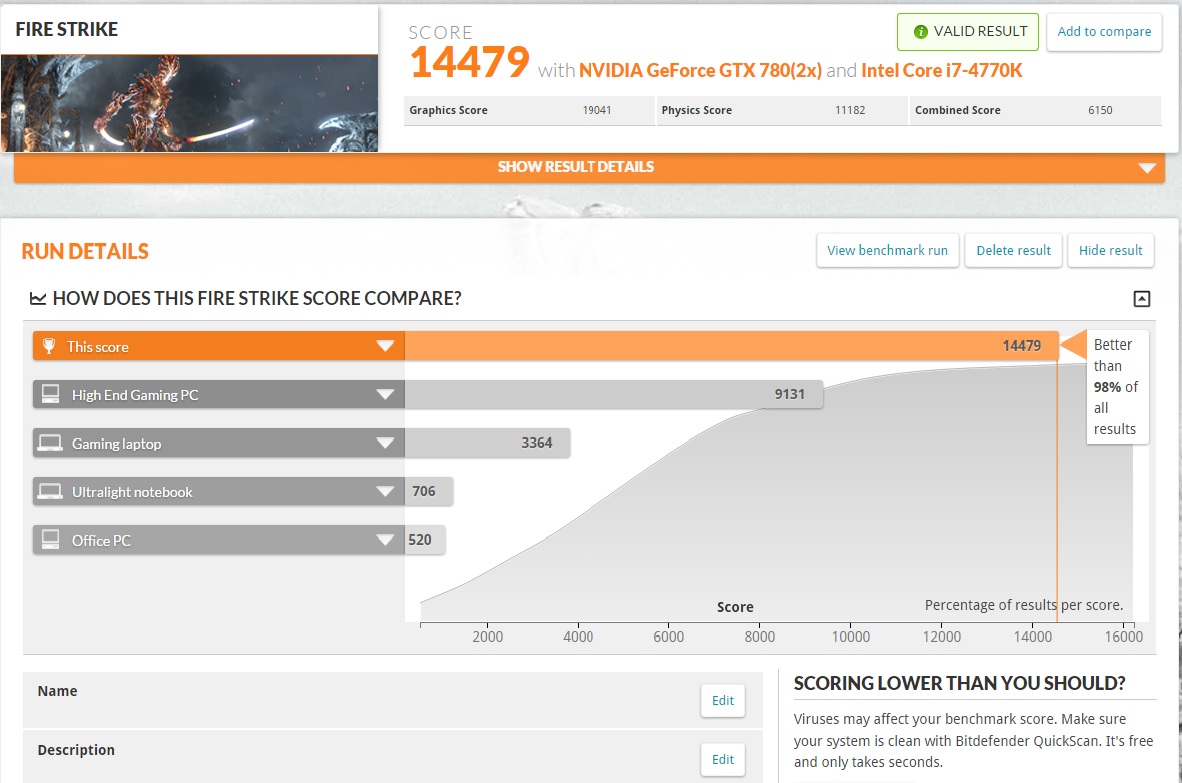
Task: Click the laptop icon for Ultralight notebook
Action: 51,491
